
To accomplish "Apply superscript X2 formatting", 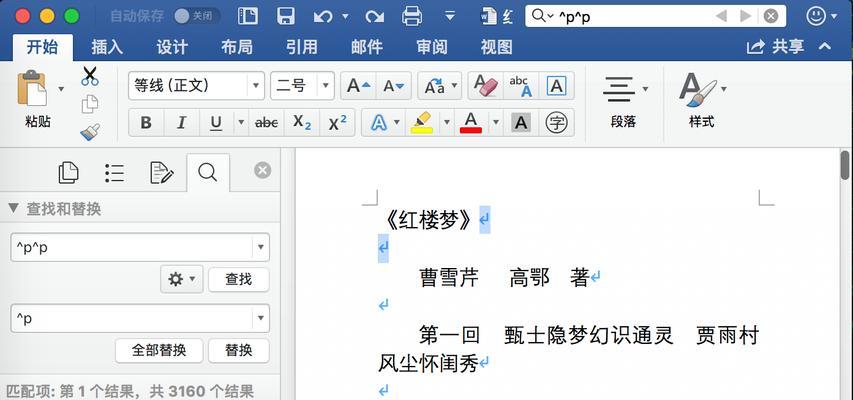I will tap(337, 123).
